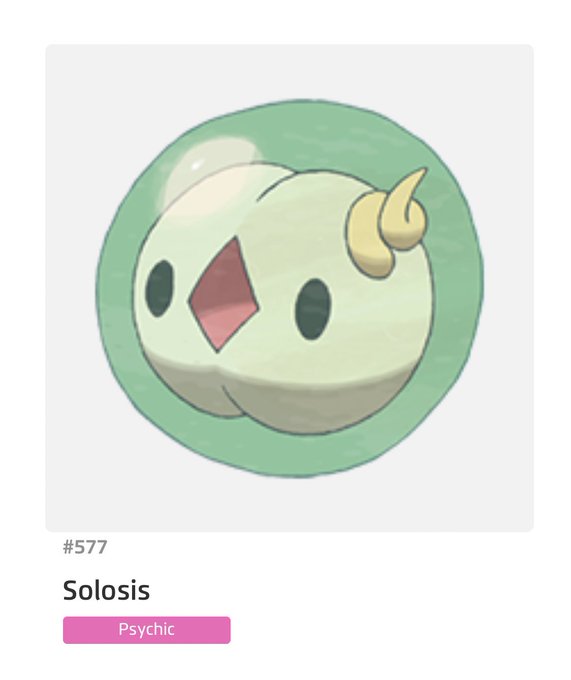
Task: Click the pointed tip of the yellow curl
Action: point(420,174)
